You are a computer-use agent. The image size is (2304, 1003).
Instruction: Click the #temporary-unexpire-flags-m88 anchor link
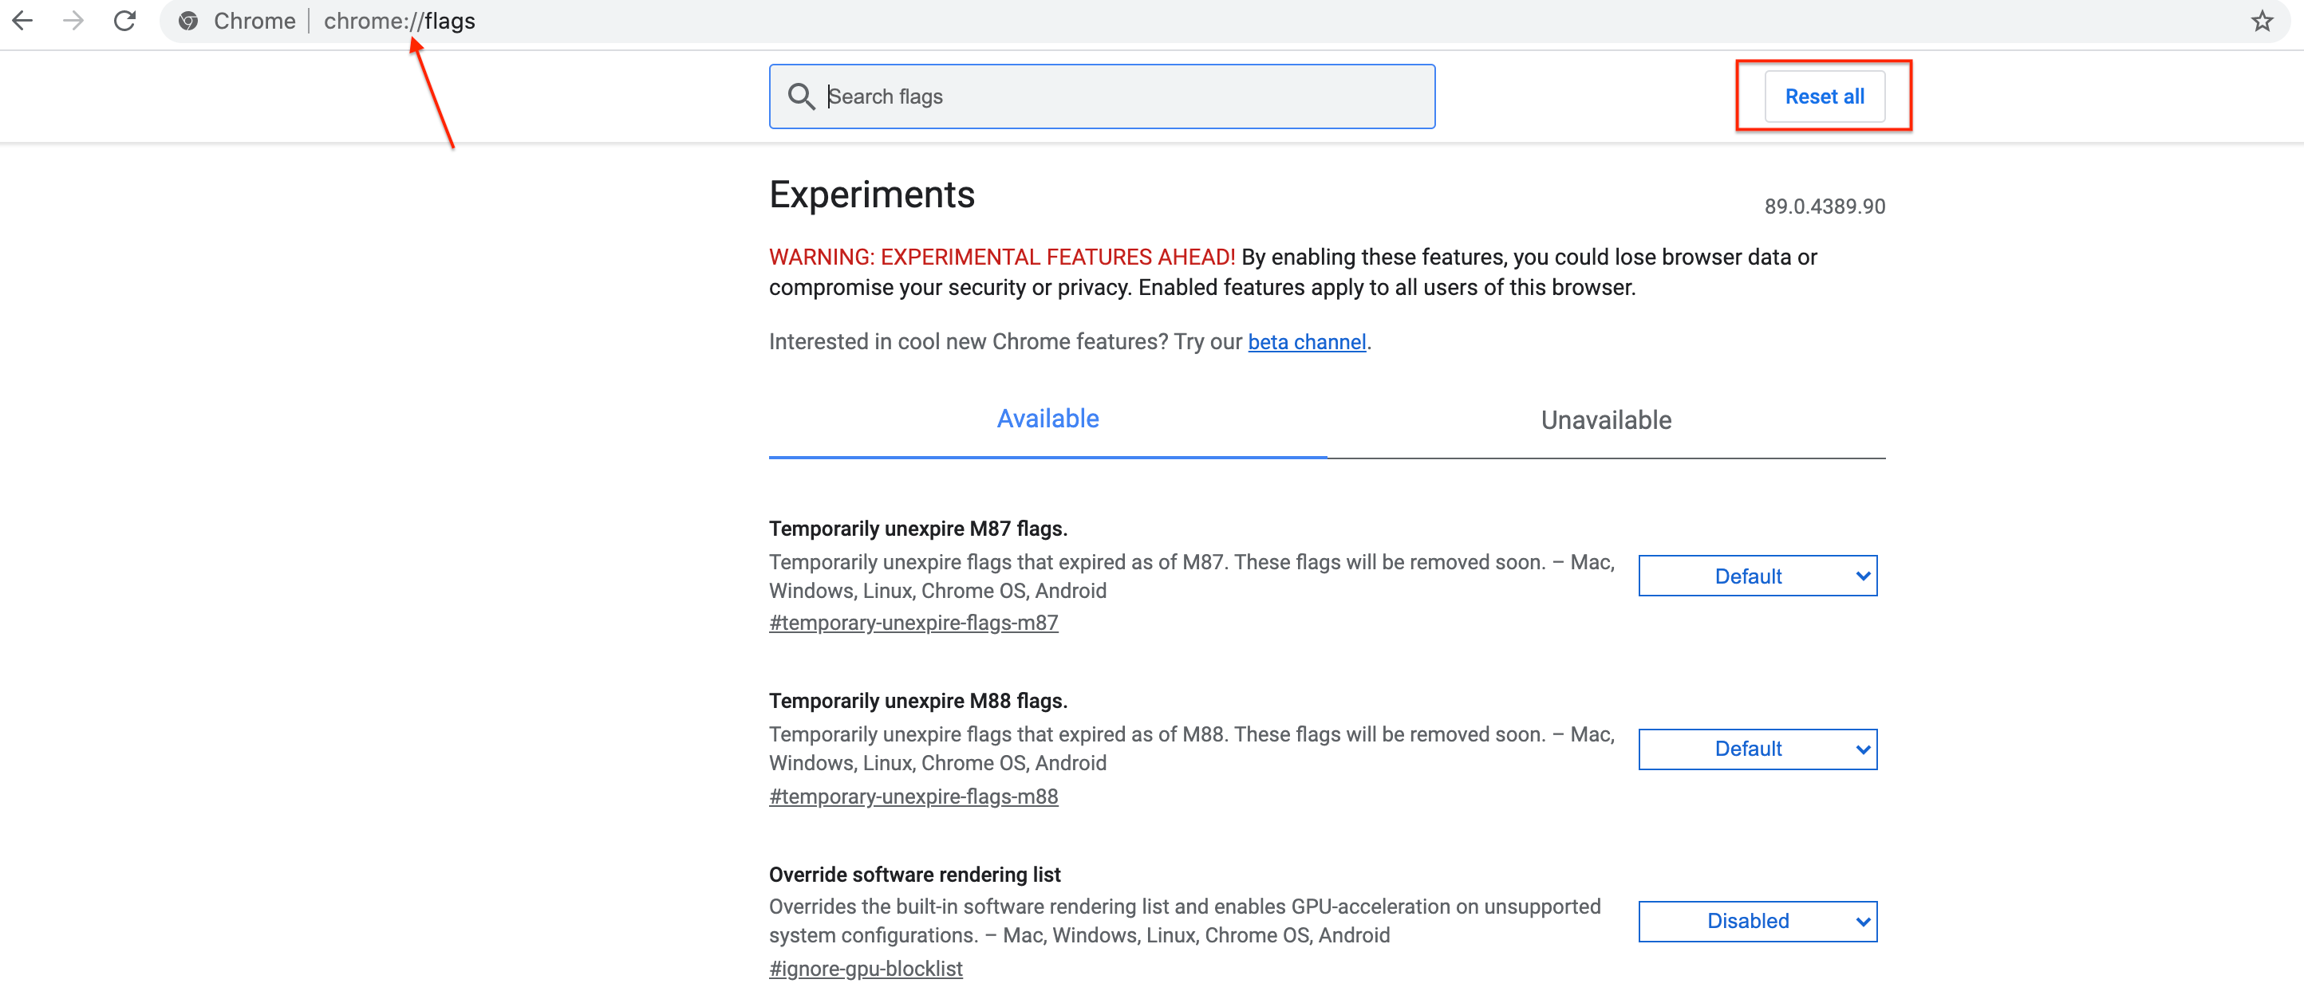coord(913,797)
